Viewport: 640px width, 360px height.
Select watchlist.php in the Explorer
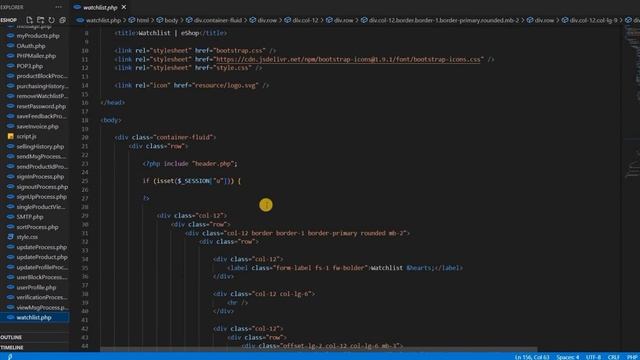pyautogui.click(x=34, y=318)
